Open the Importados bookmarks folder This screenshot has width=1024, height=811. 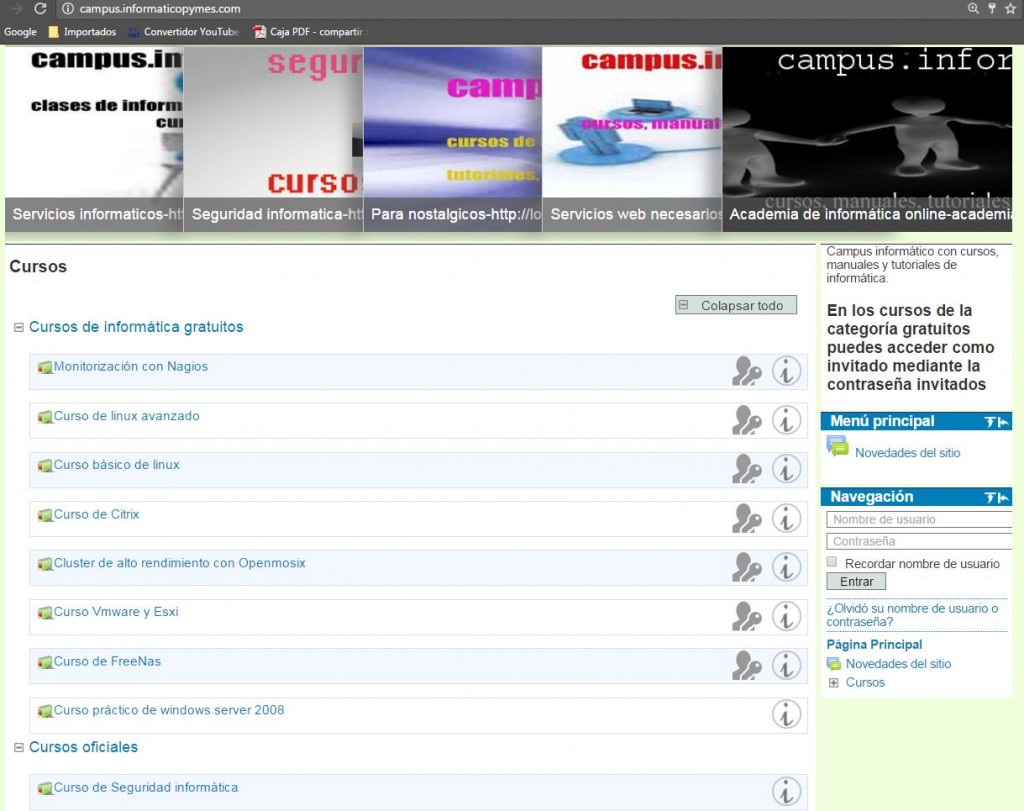coord(82,32)
